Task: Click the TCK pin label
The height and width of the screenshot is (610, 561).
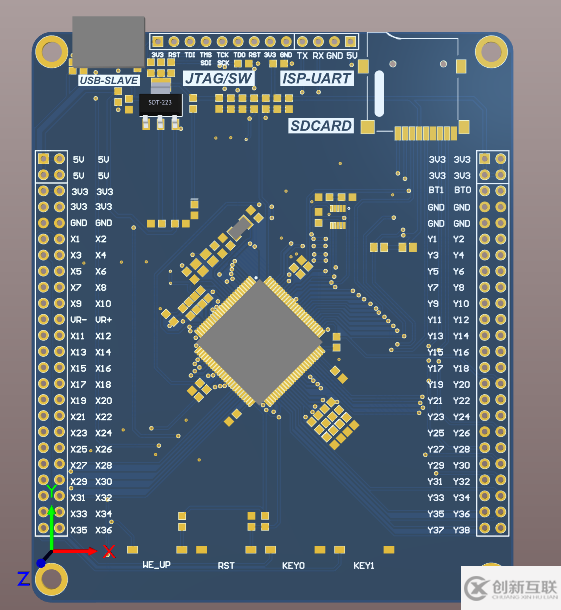Action: pos(223,55)
